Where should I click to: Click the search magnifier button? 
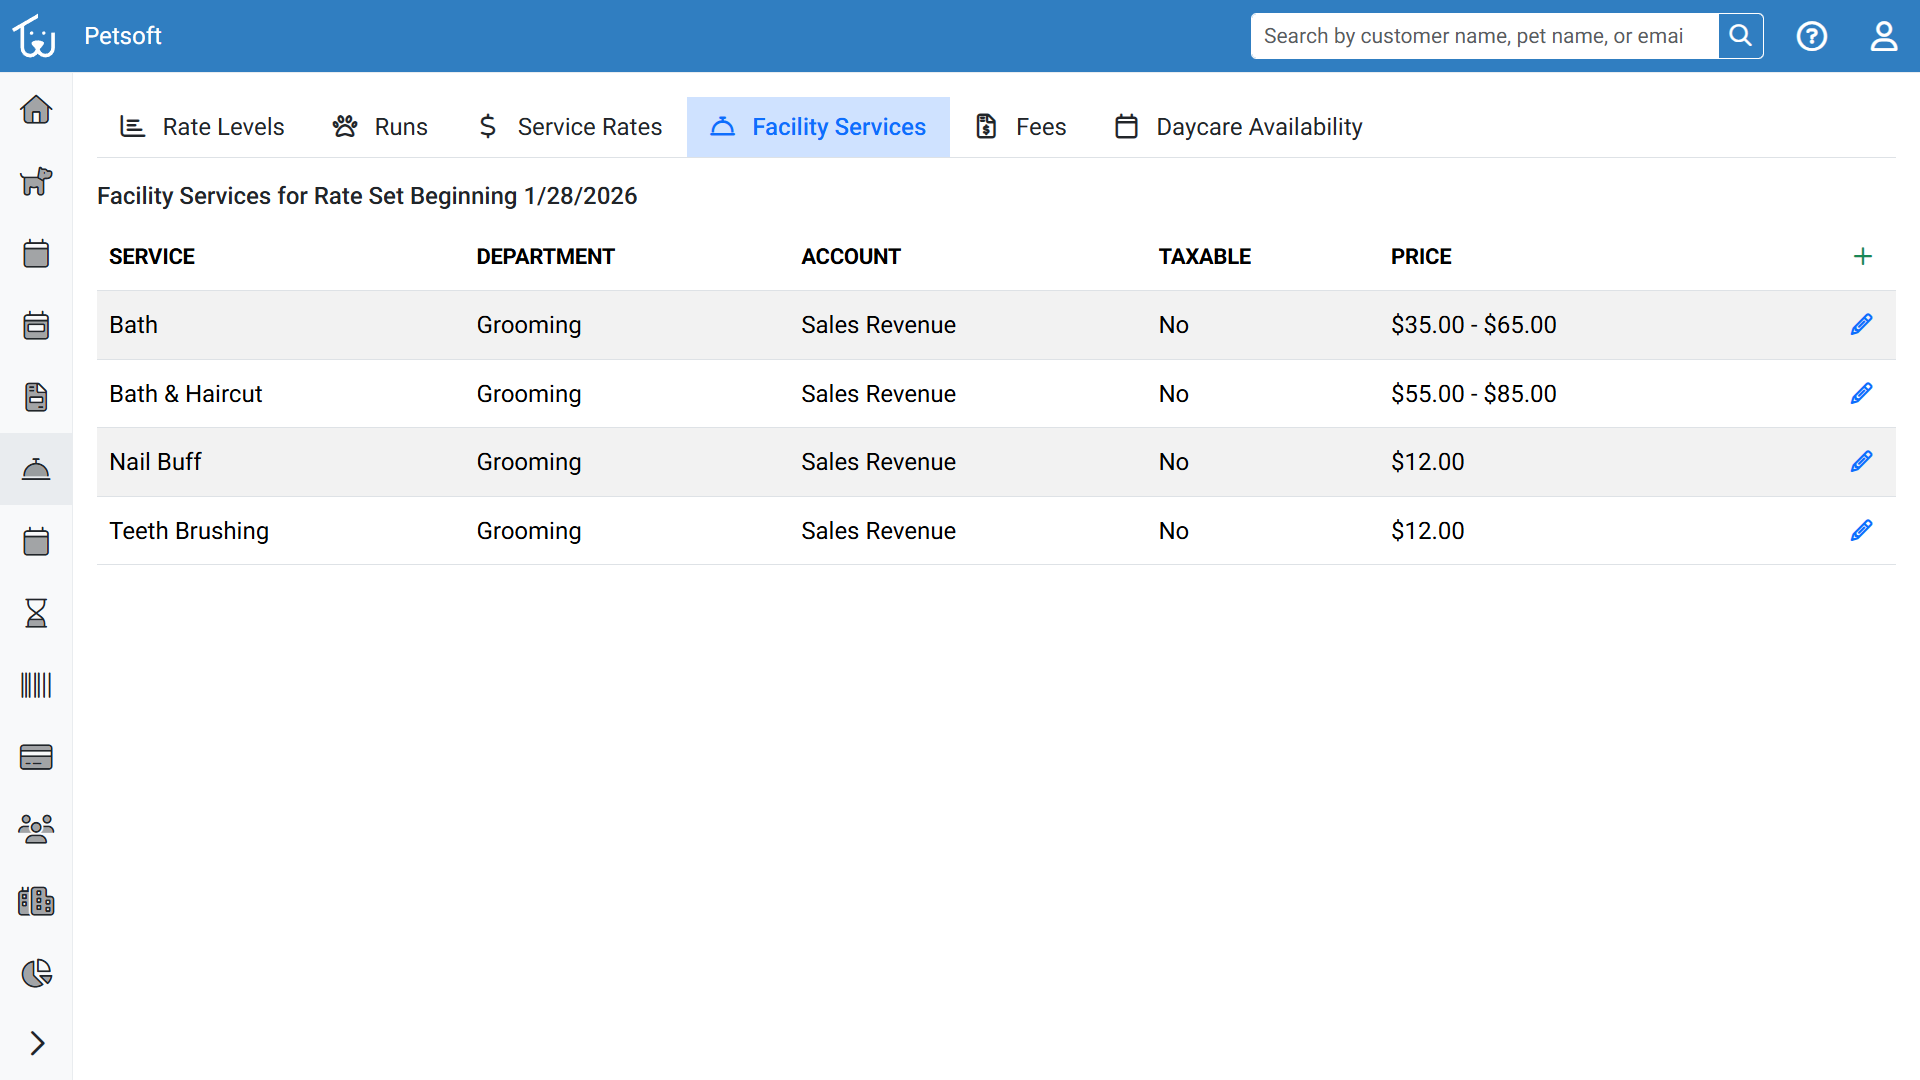(1740, 36)
